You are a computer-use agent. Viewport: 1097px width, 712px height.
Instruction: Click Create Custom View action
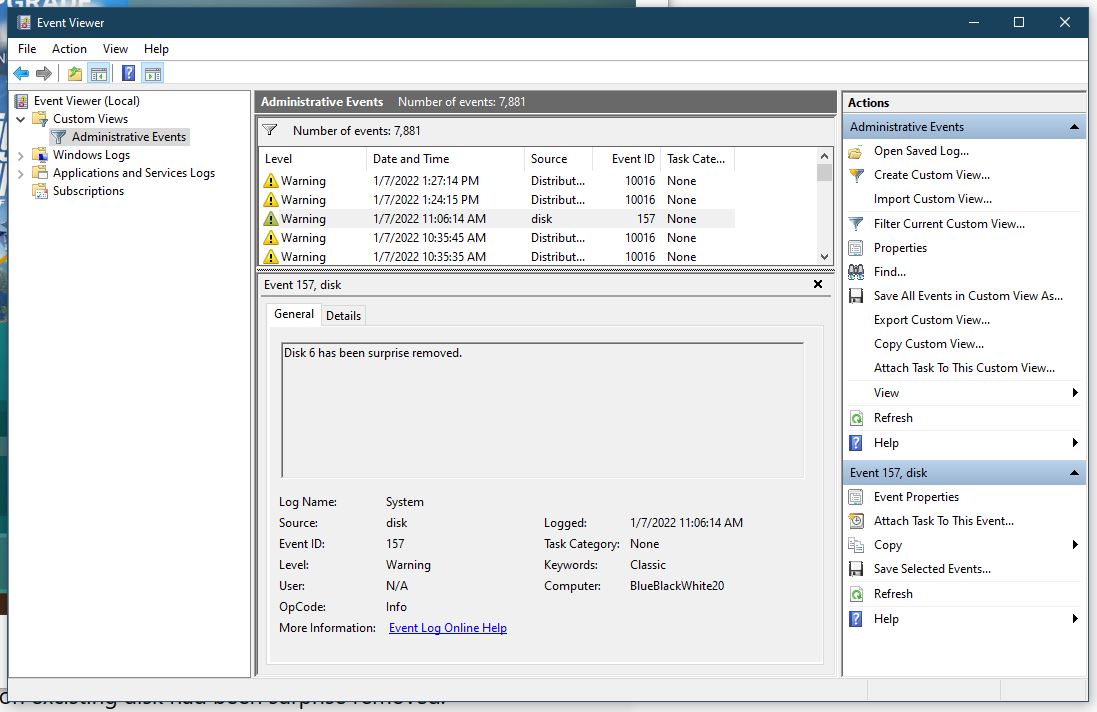932,175
